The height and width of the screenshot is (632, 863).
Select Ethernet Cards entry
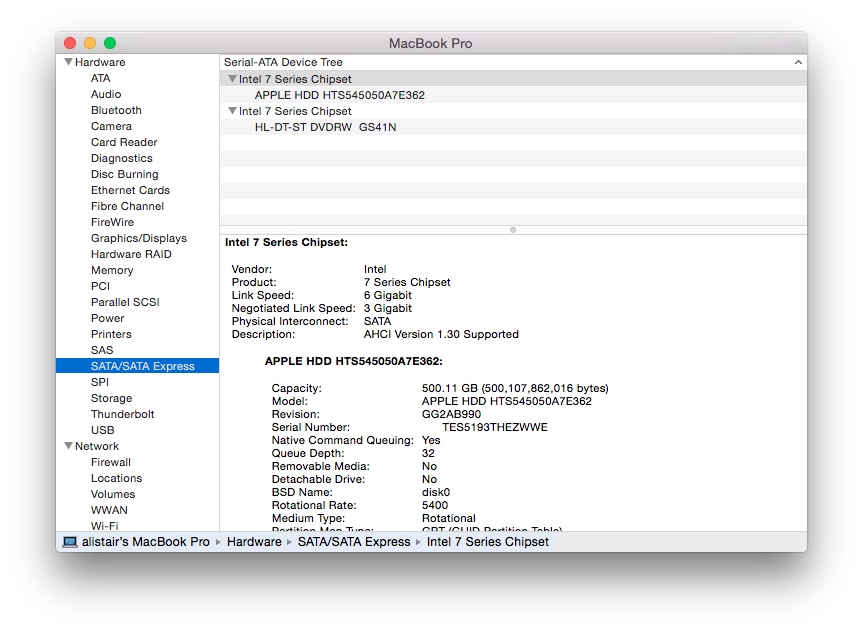pyautogui.click(x=130, y=190)
